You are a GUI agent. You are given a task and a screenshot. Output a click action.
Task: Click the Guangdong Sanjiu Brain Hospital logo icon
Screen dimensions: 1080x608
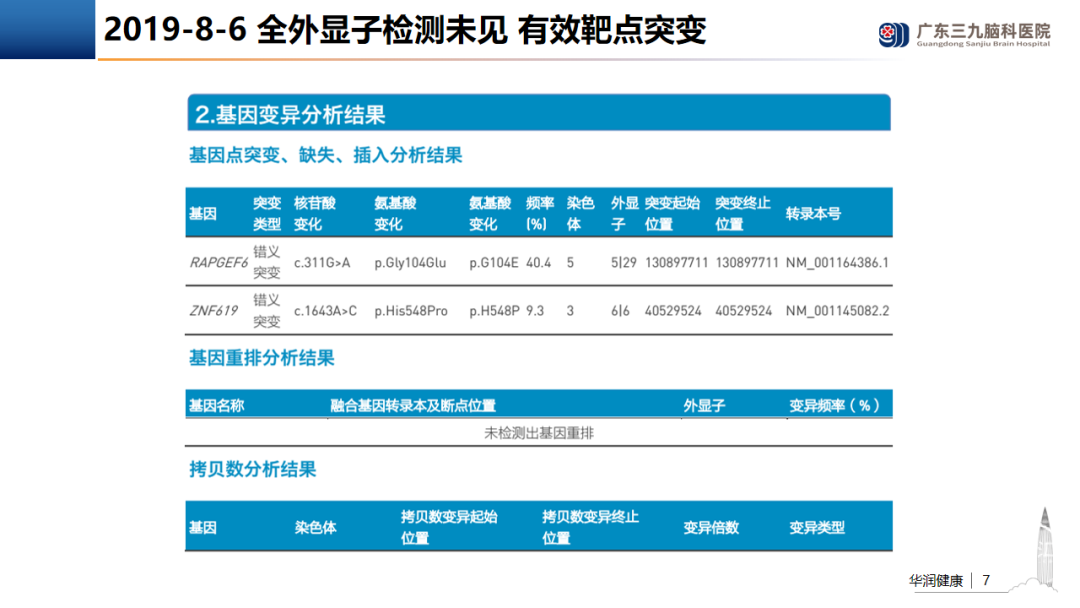coord(894,34)
